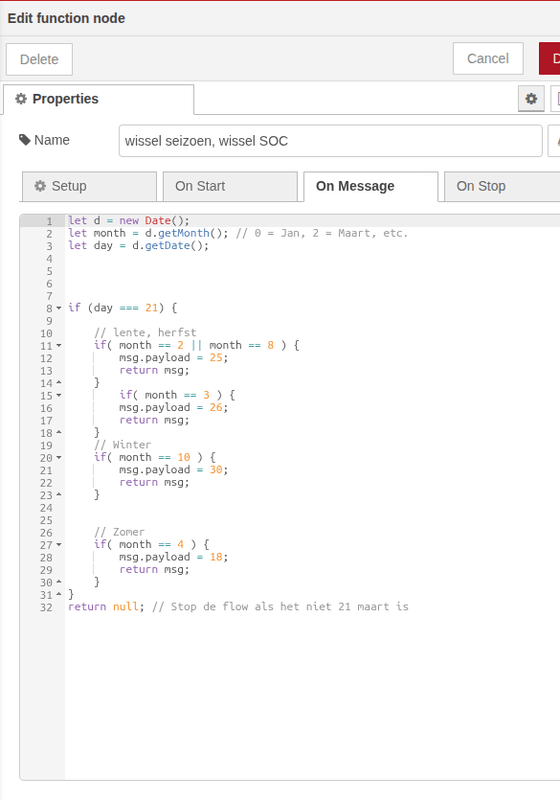This screenshot has width=560, height=800.
Task: Open the partially visible description icon tab
Action: (556, 98)
